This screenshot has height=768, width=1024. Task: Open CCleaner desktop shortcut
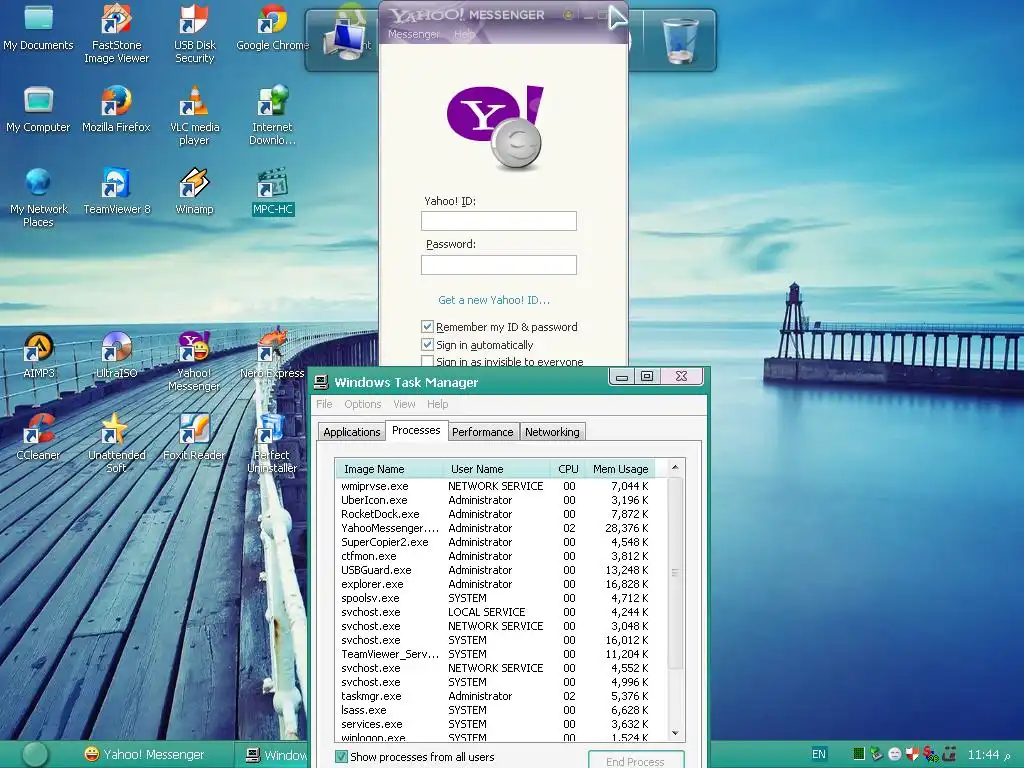[x=39, y=438]
